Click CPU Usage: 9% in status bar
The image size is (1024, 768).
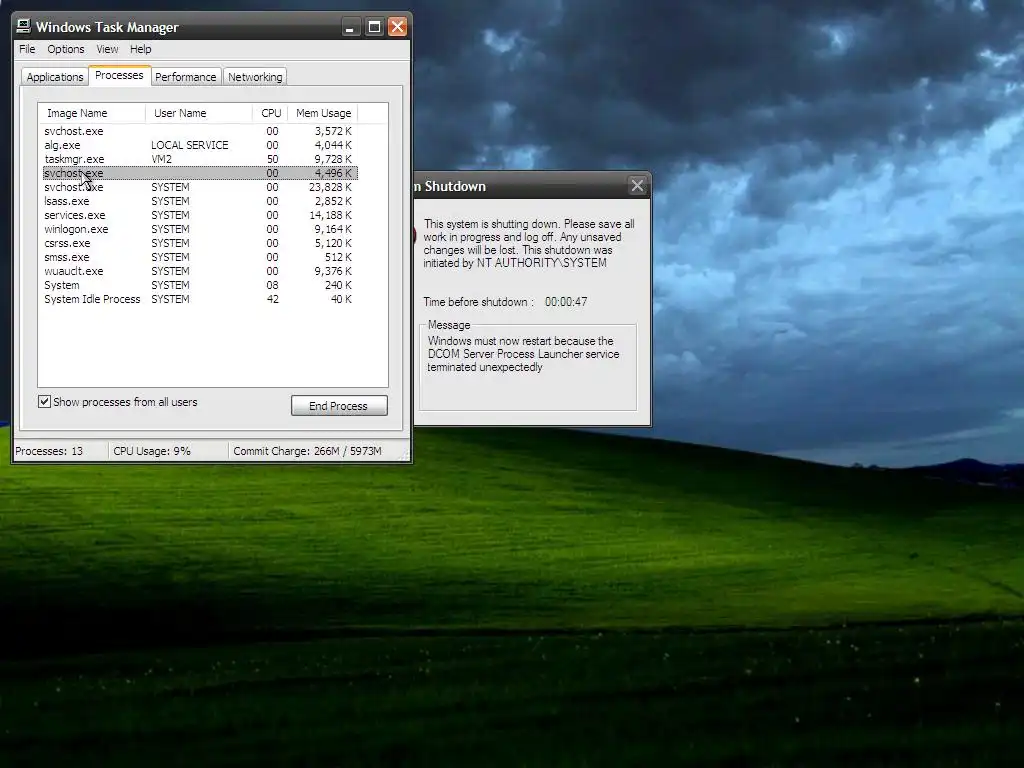click(152, 451)
